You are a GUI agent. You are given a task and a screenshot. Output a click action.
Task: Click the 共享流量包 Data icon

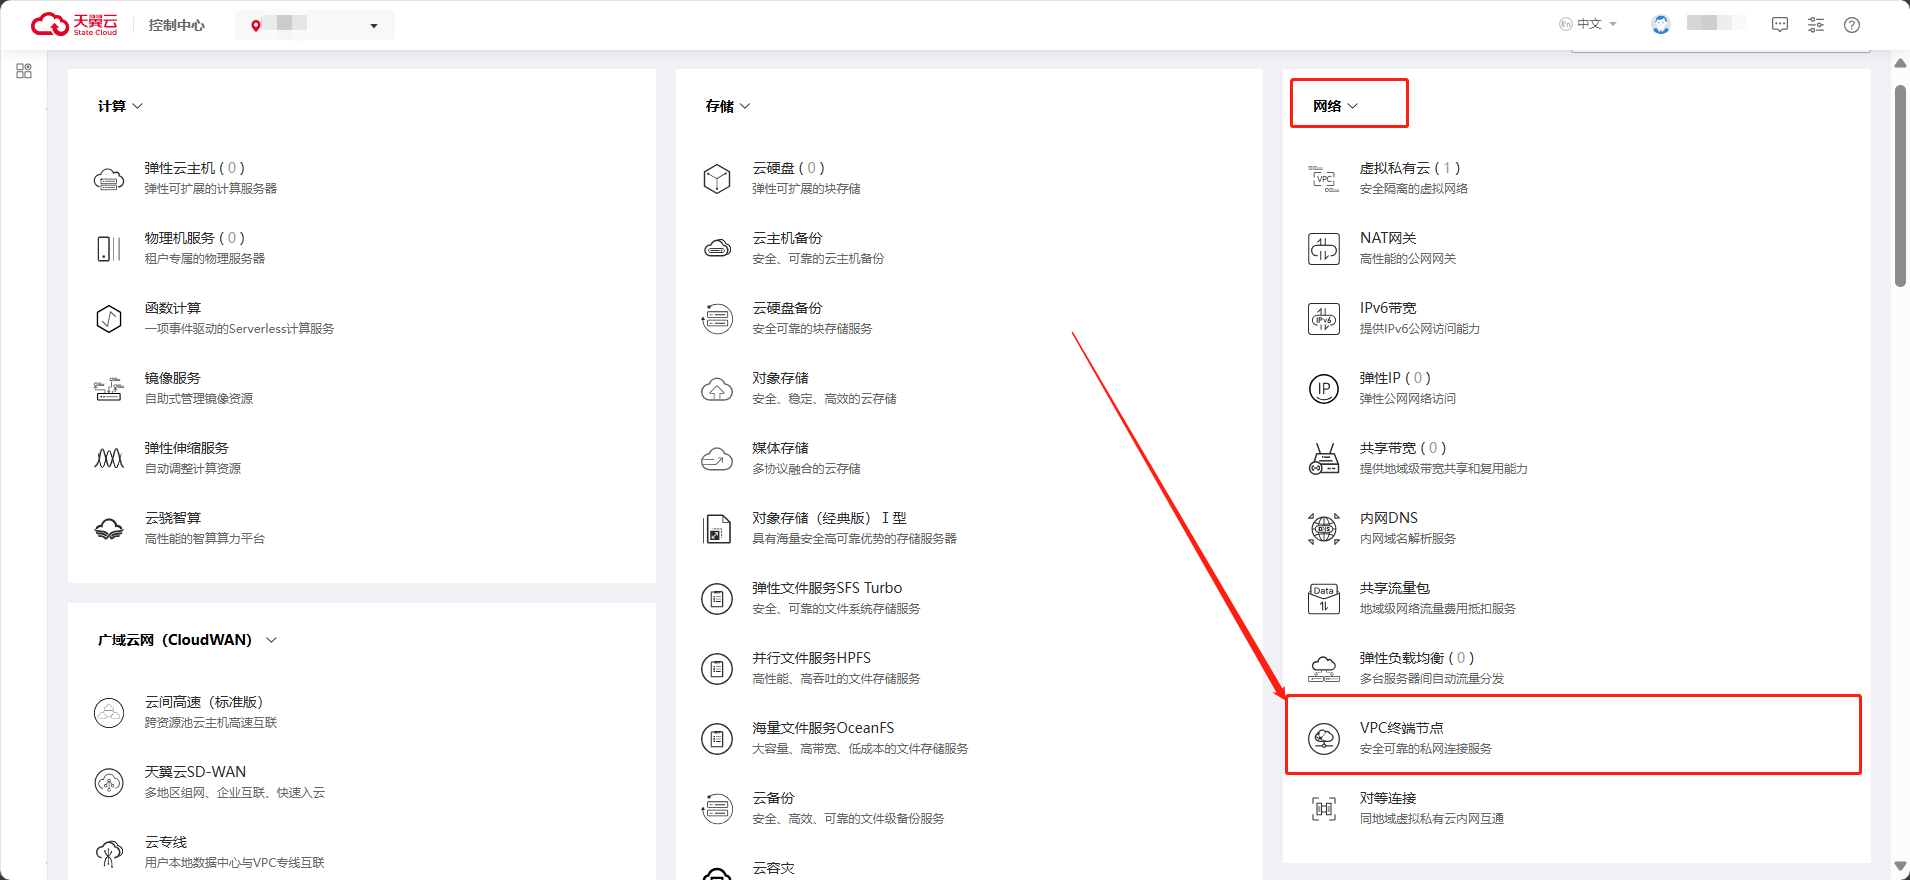(x=1324, y=599)
